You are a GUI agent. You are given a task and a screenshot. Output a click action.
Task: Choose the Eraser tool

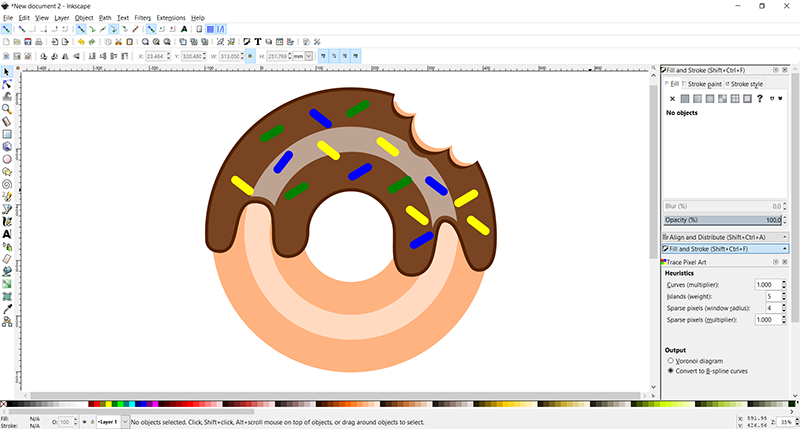7,259
